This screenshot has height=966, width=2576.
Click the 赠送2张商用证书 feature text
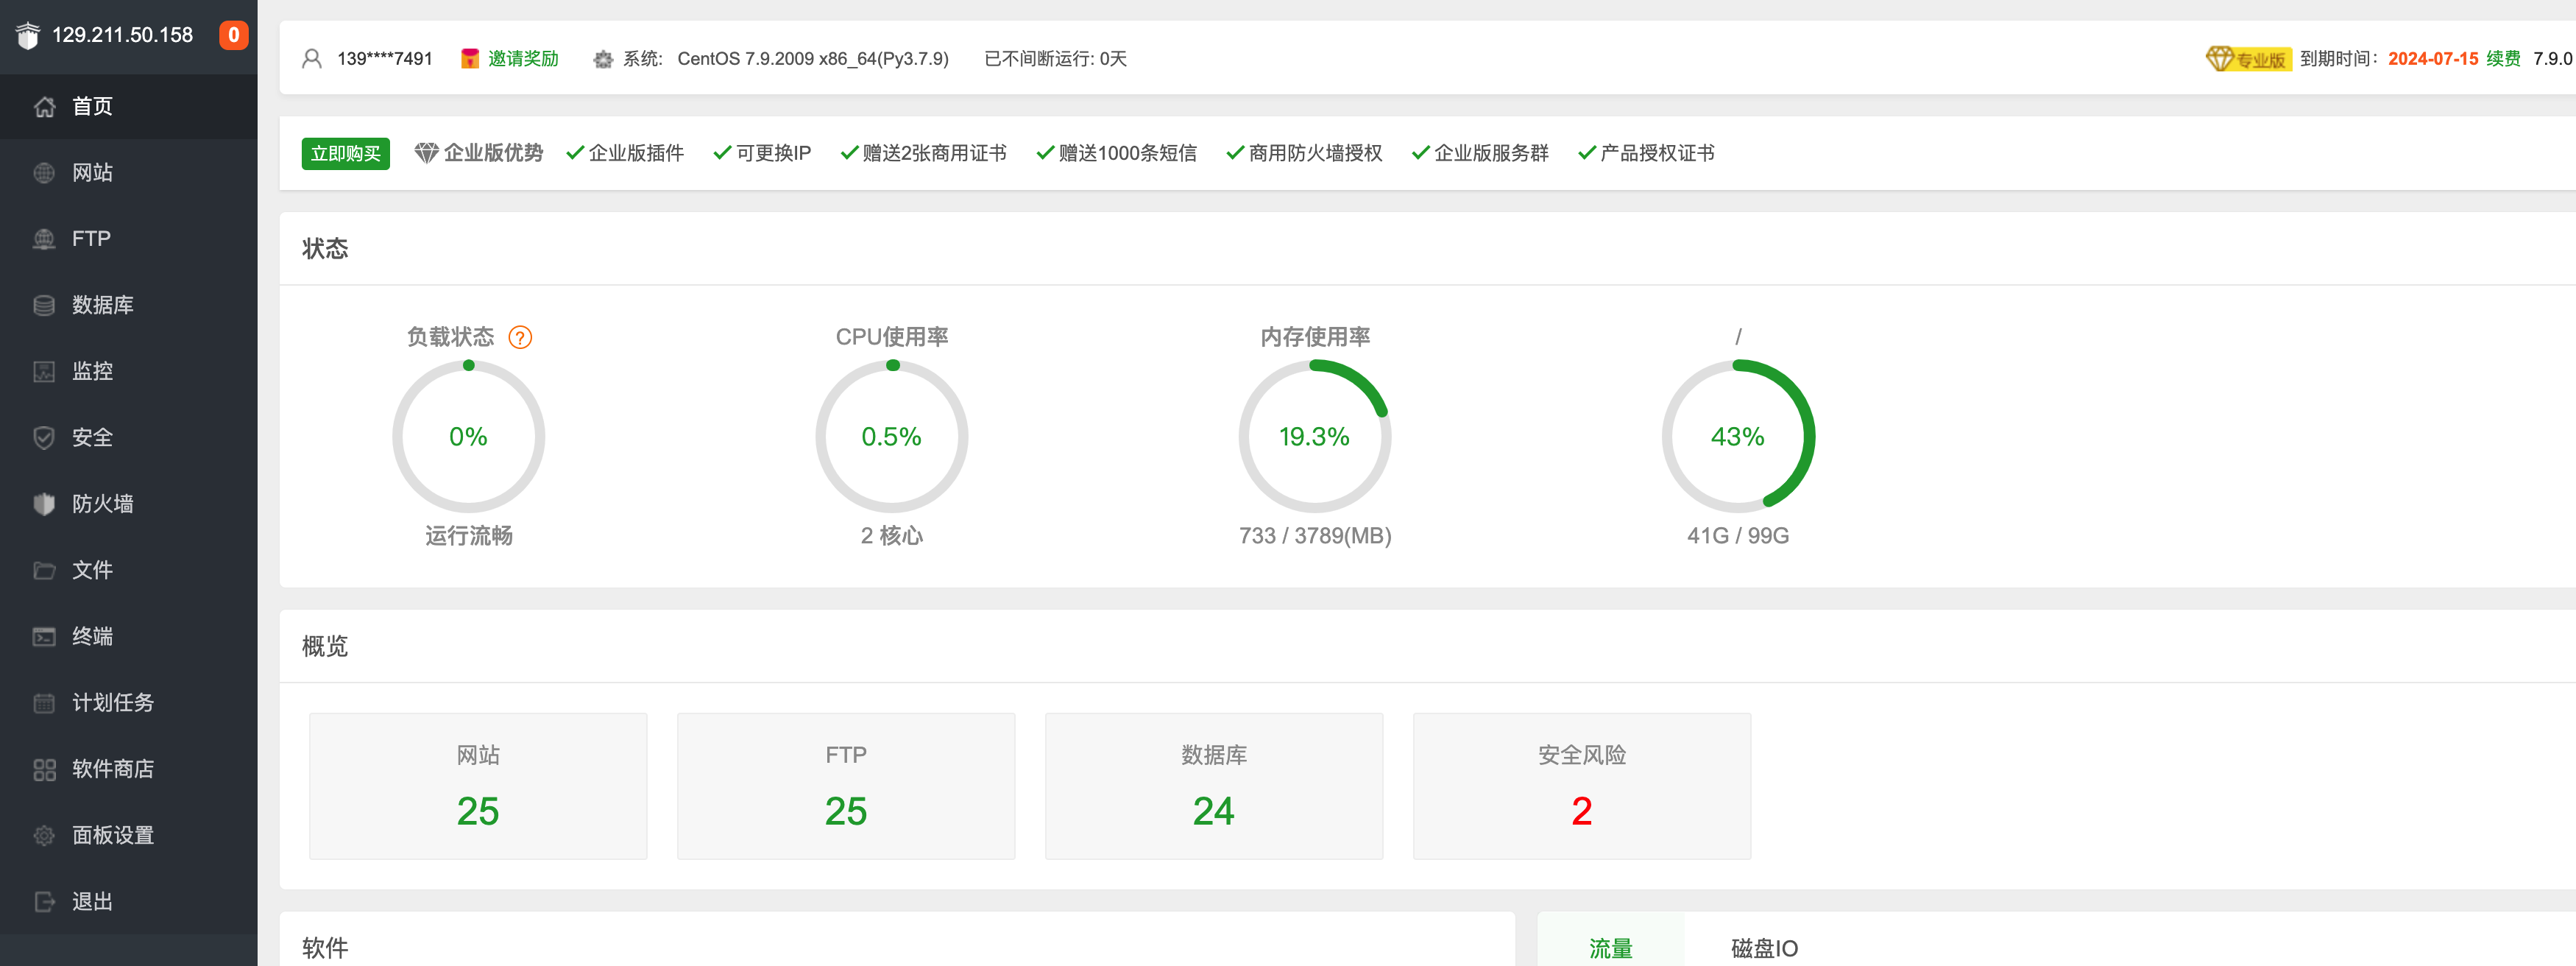[x=934, y=153]
